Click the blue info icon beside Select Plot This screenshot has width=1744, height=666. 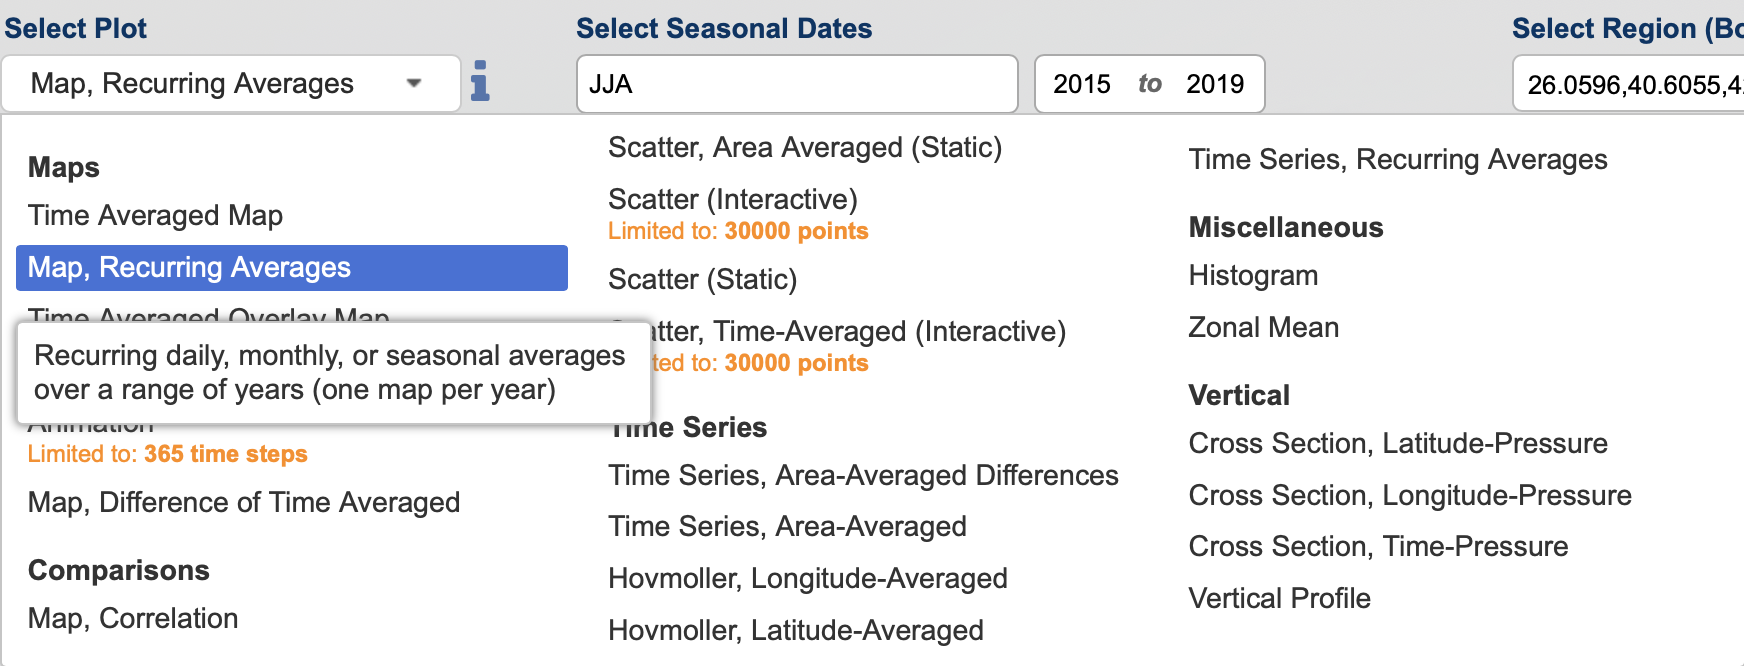pos(480,81)
